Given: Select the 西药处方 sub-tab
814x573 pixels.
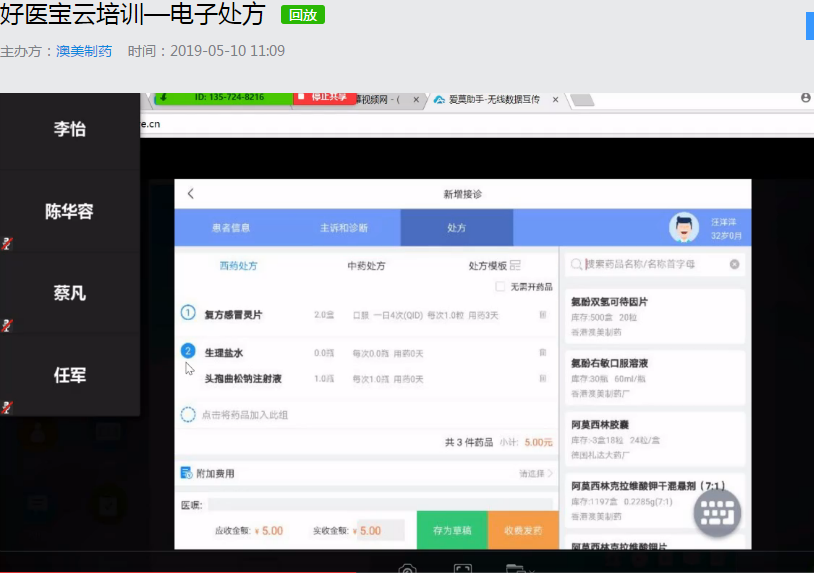Looking at the screenshot, I should pyautogui.click(x=238, y=266).
